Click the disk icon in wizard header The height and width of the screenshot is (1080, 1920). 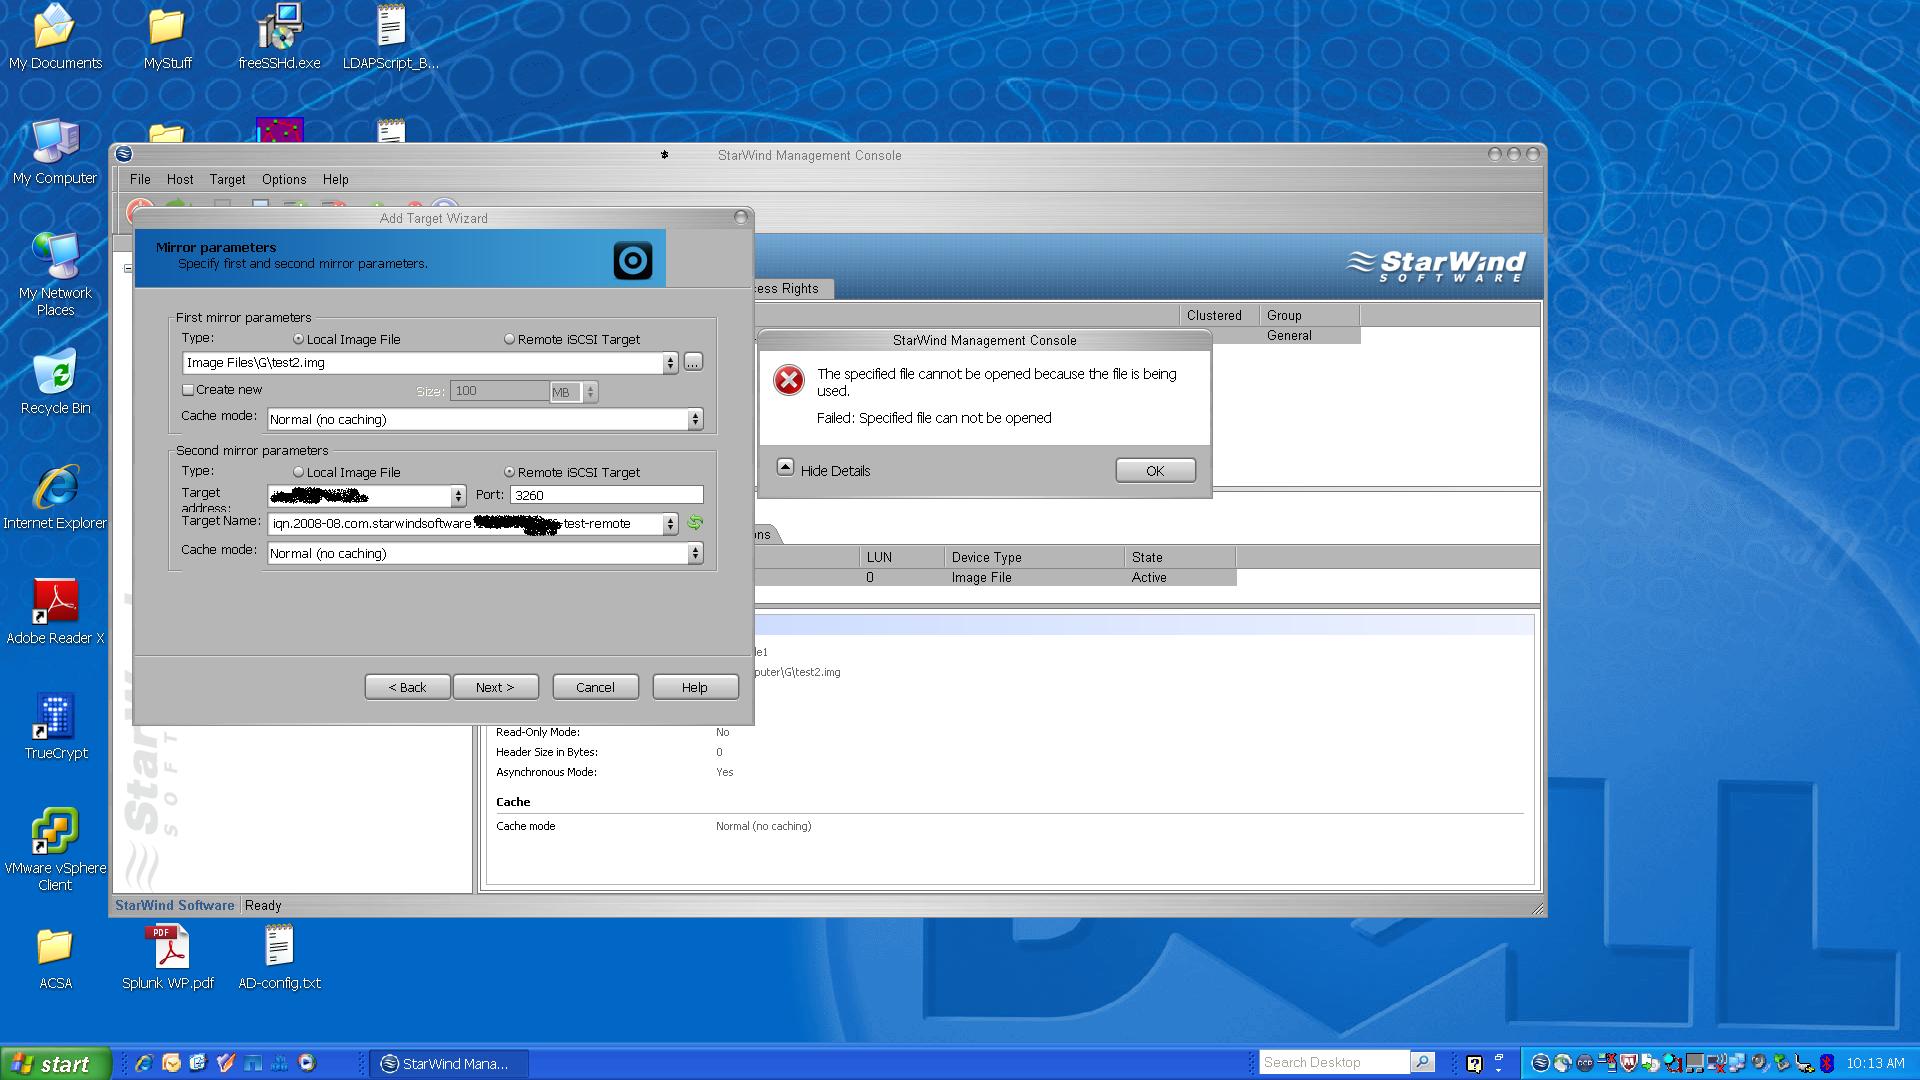coord(633,261)
